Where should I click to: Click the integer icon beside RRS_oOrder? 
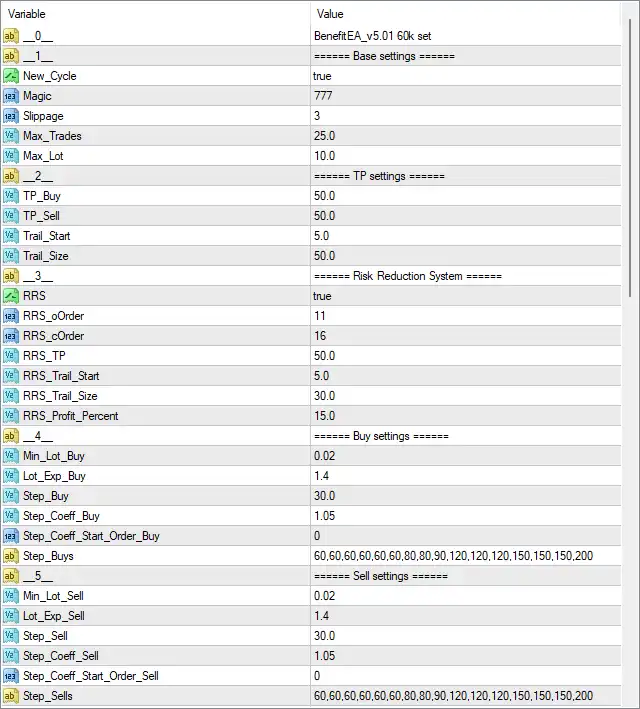(x=11, y=316)
